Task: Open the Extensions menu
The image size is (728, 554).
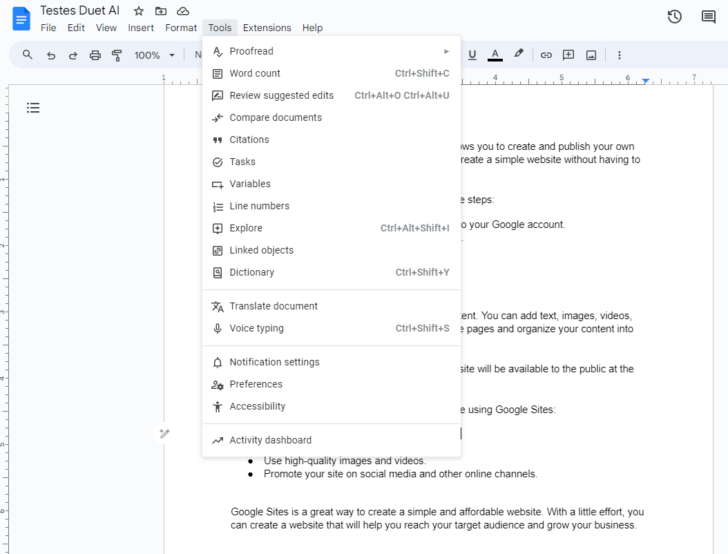Action: tap(267, 28)
